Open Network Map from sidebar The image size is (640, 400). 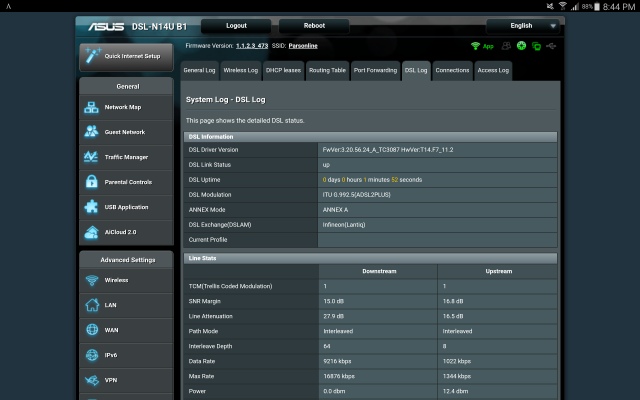[x=124, y=107]
